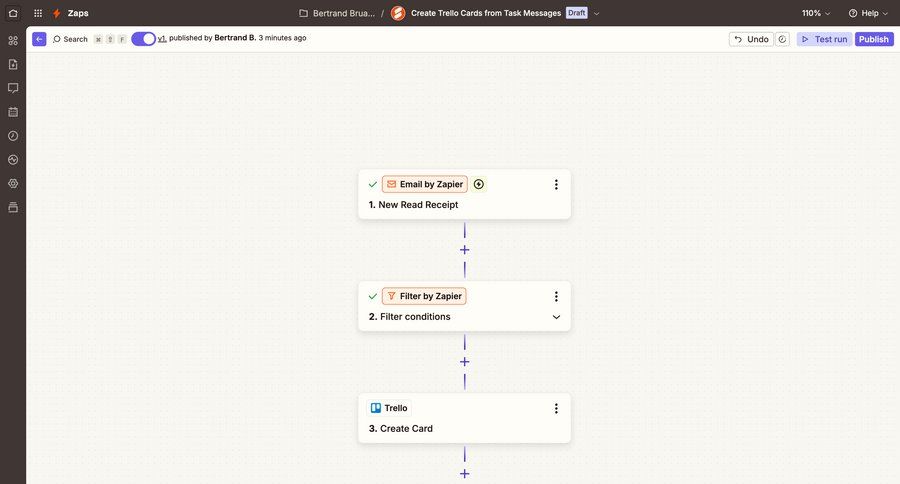Image resolution: width=900 pixels, height=484 pixels.
Task: Open the sidebar comments icon
Action: point(13,88)
